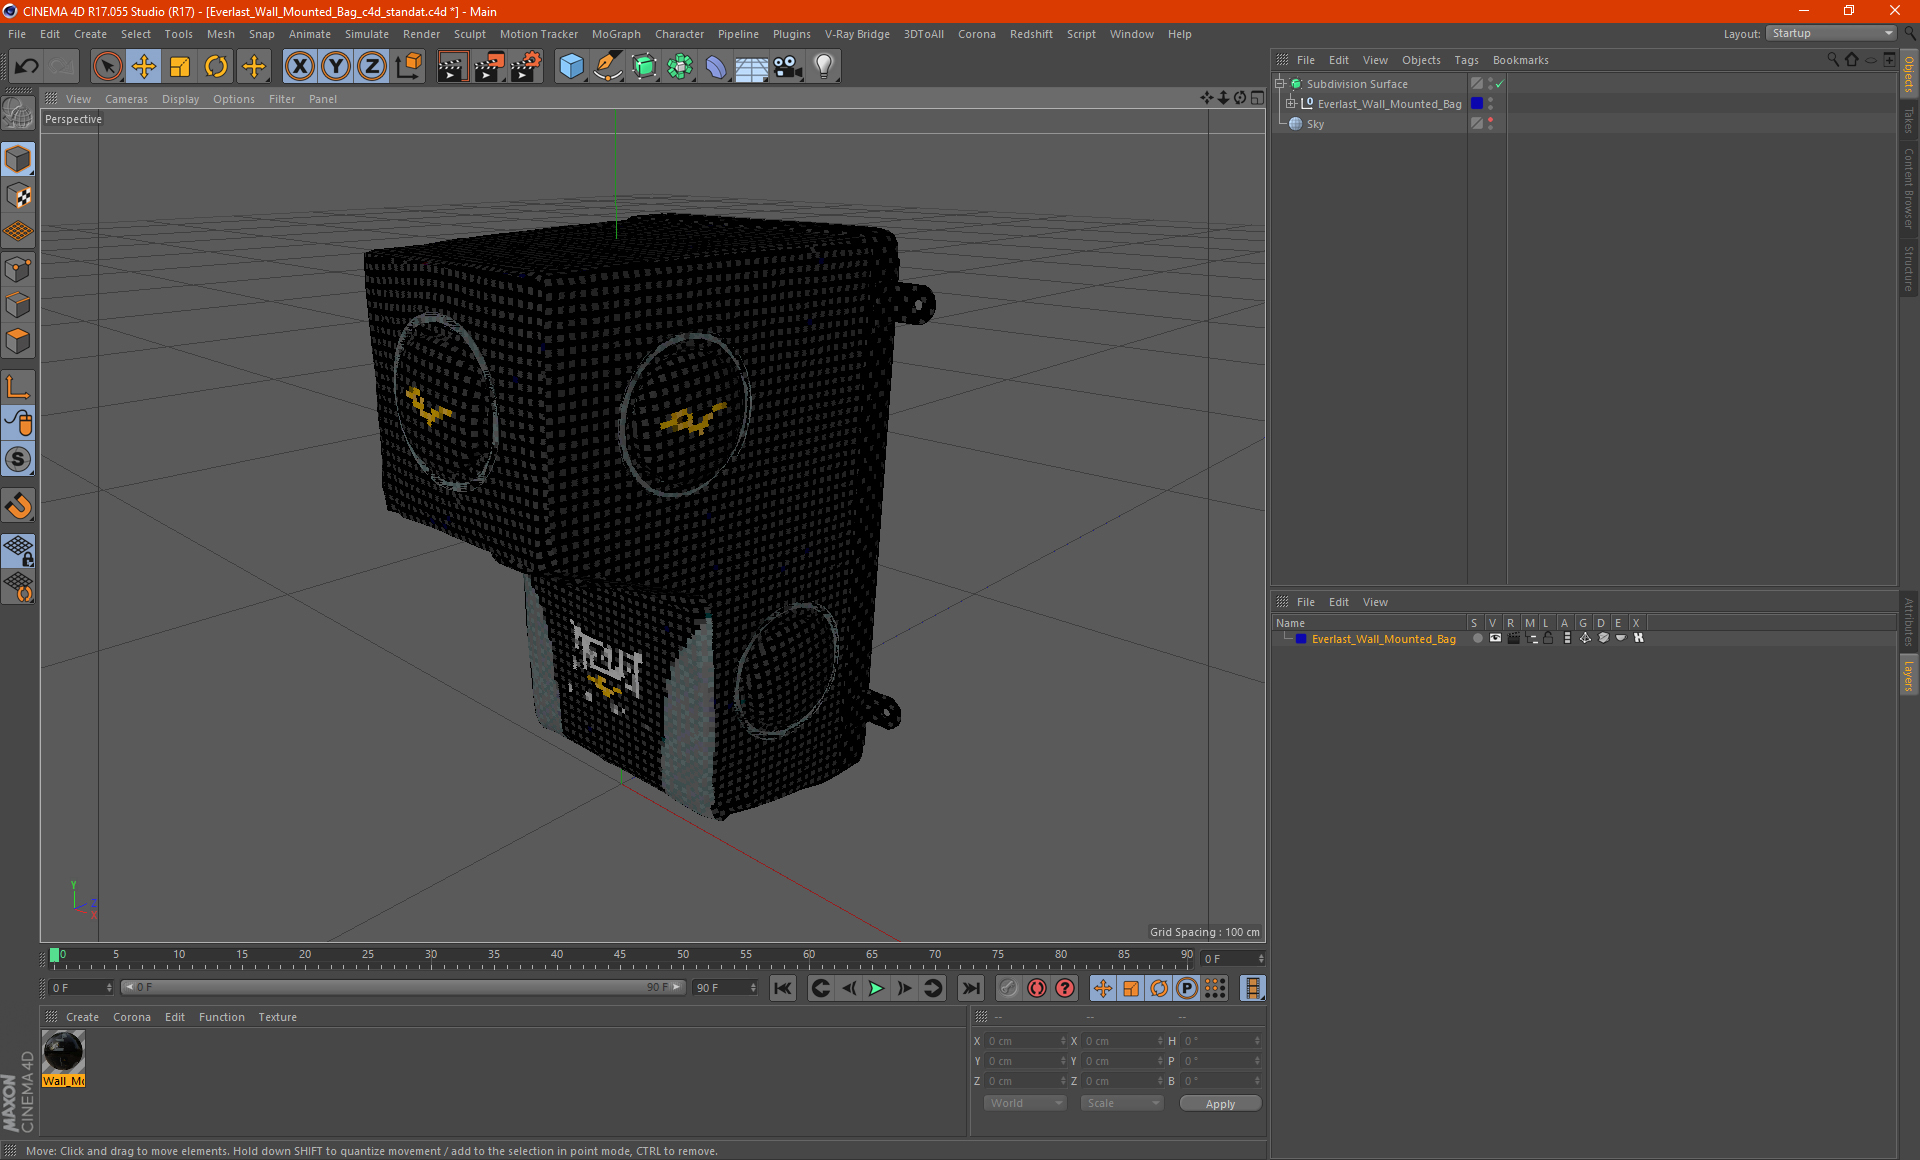
Task: Switch to Model mode
Action: click(18, 160)
